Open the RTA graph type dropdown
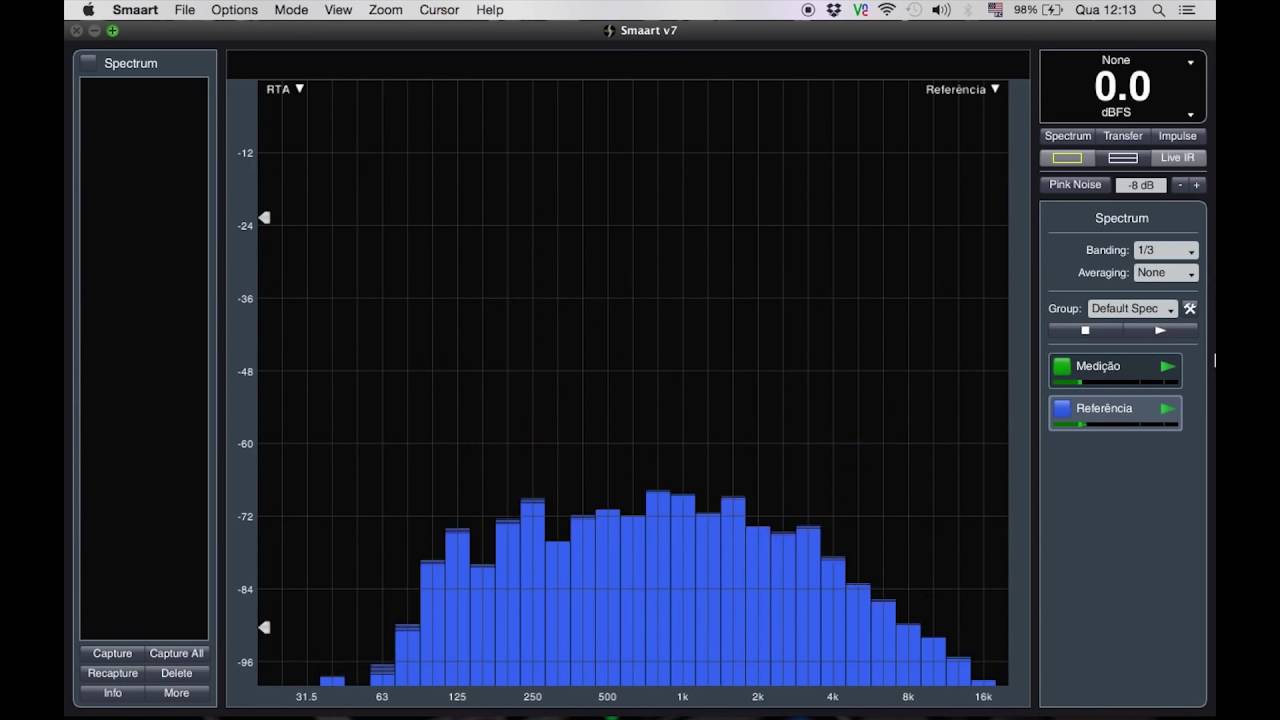The height and width of the screenshot is (720, 1280). tap(285, 89)
